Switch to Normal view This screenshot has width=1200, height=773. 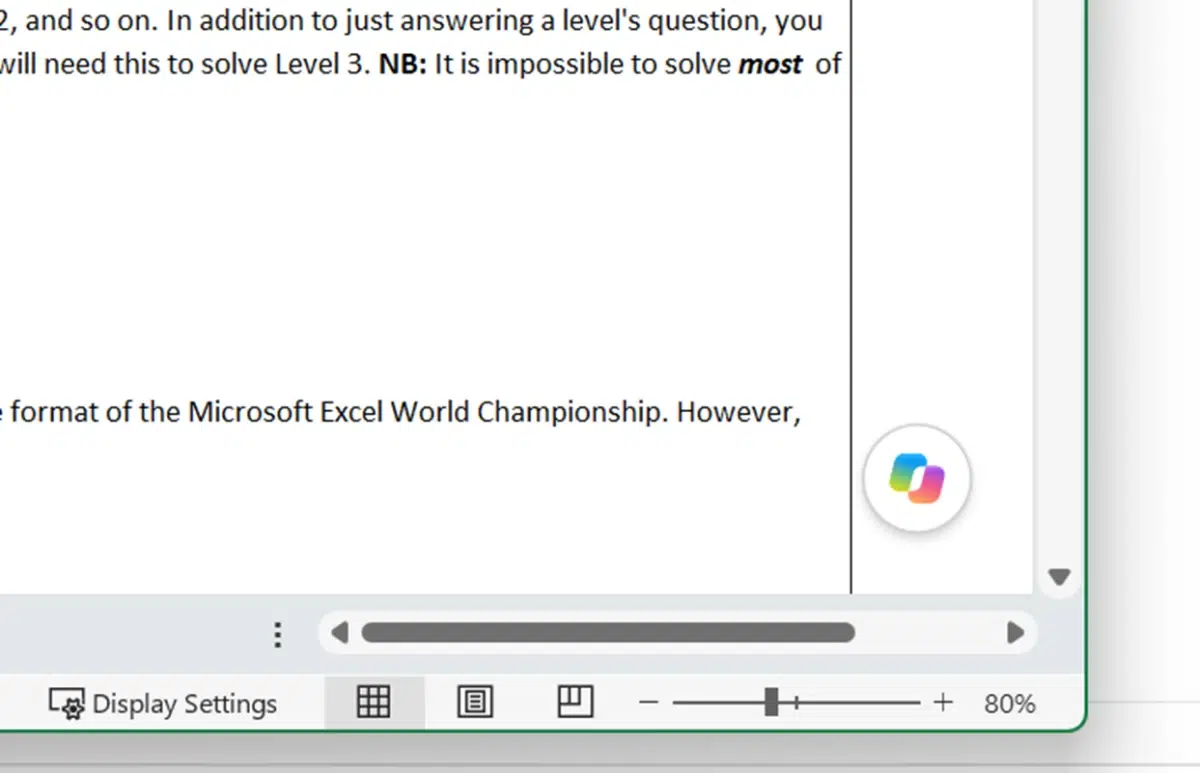[374, 703]
